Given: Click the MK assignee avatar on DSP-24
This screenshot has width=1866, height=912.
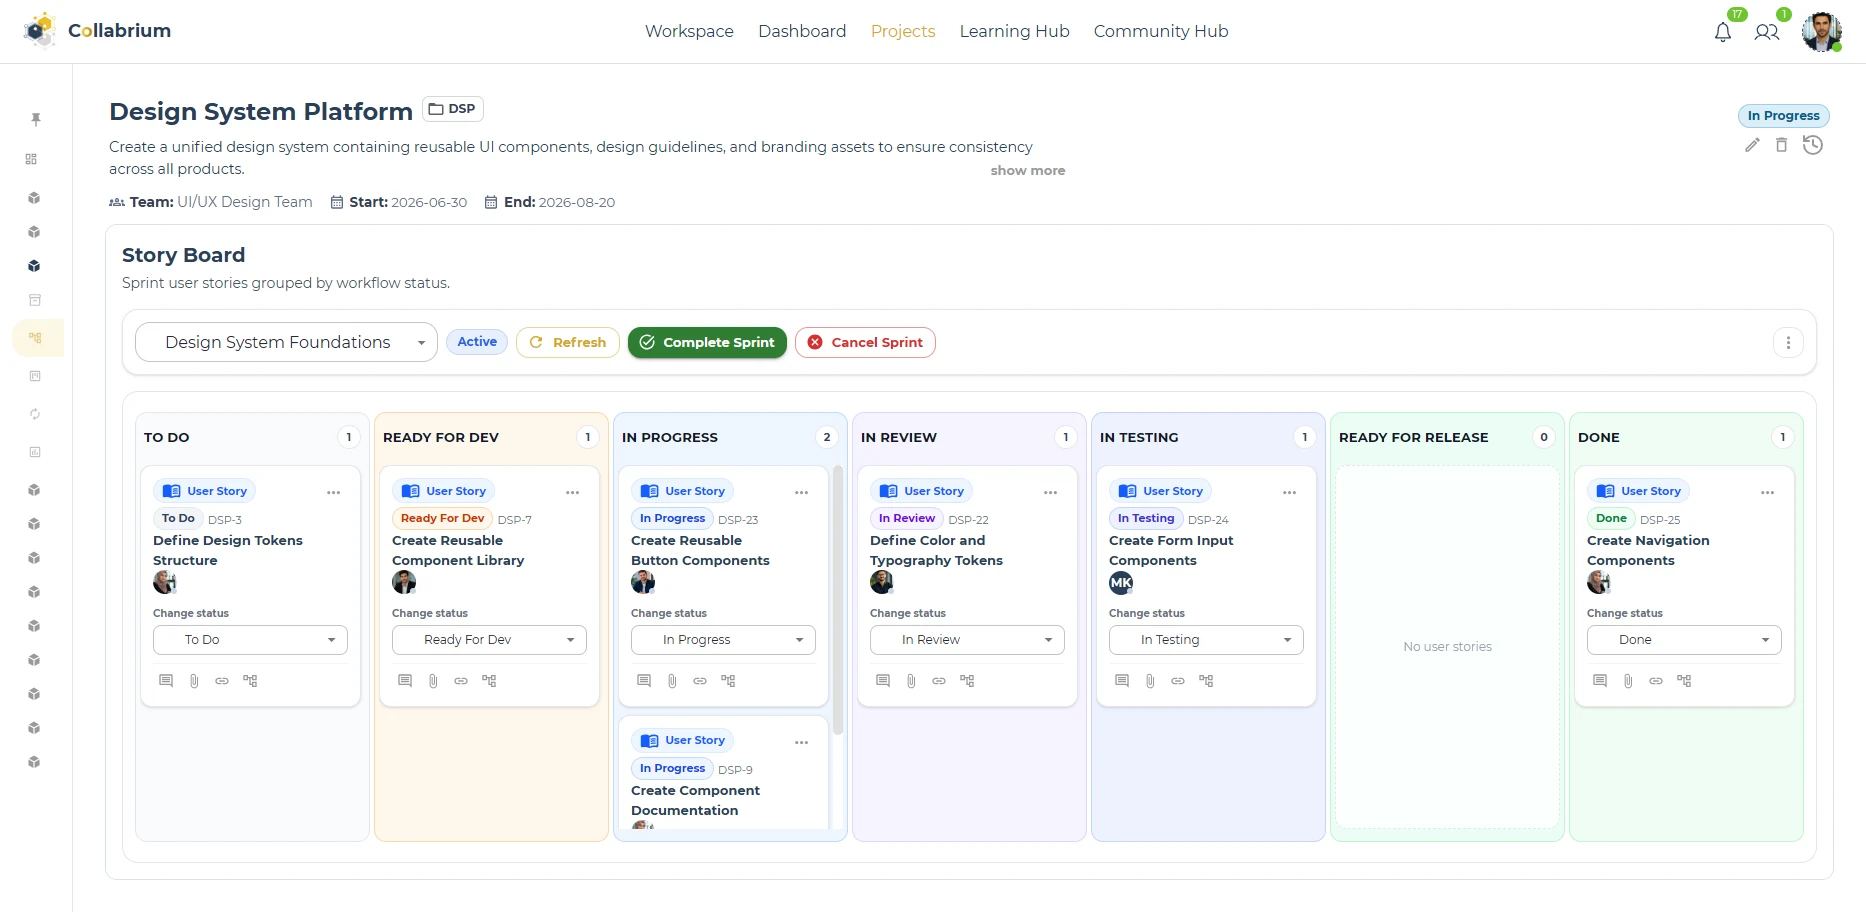Looking at the screenshot, I should (1121, 583).
